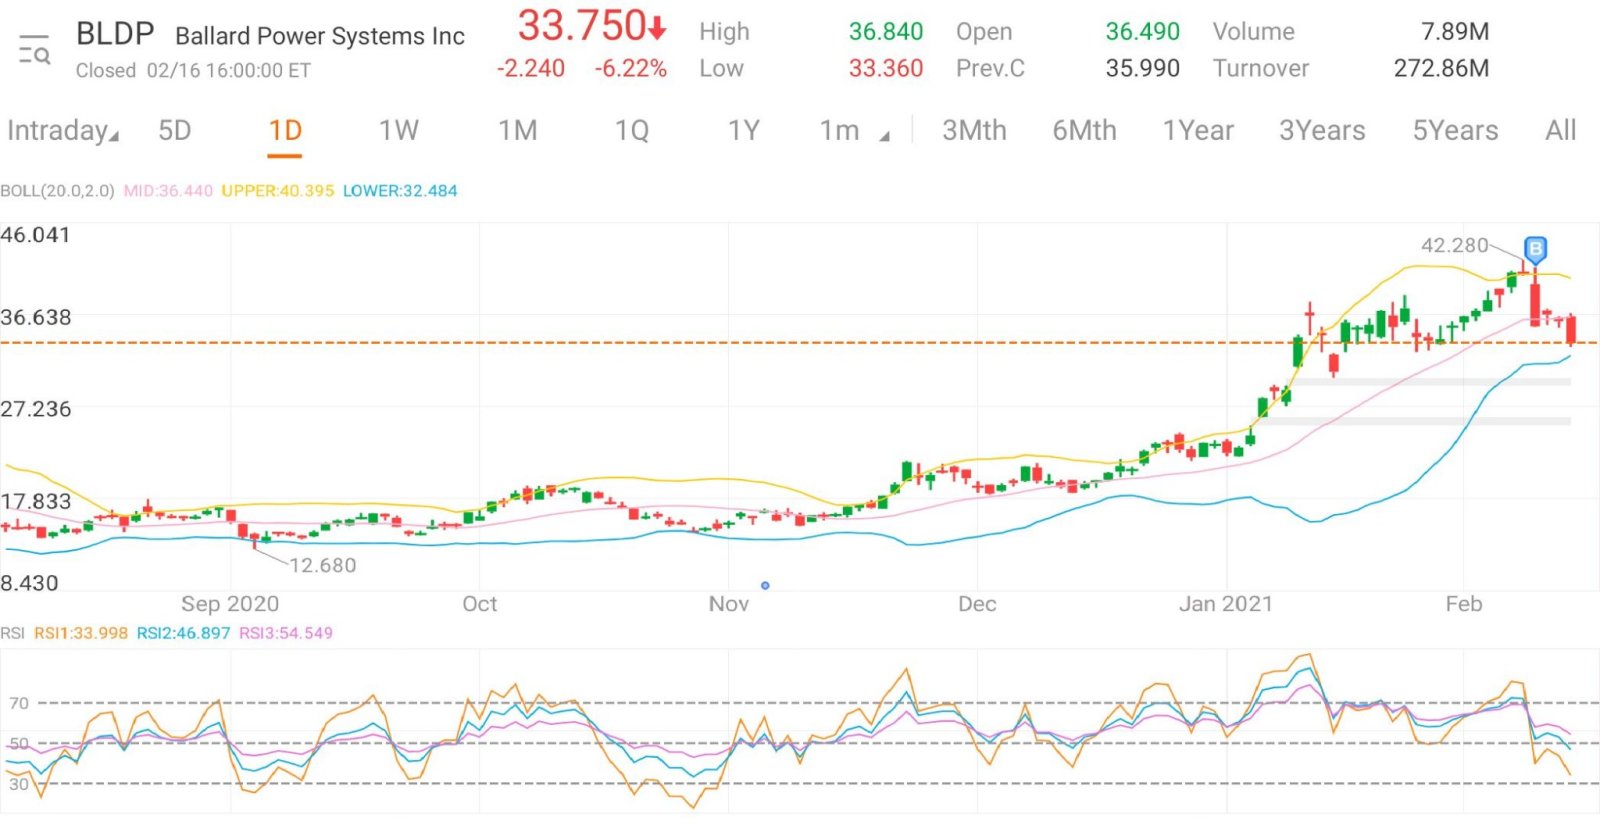Click the 33.750 last price
Image resolution: width=1600 pixels, height=825 pixels.
click(582, 26)
